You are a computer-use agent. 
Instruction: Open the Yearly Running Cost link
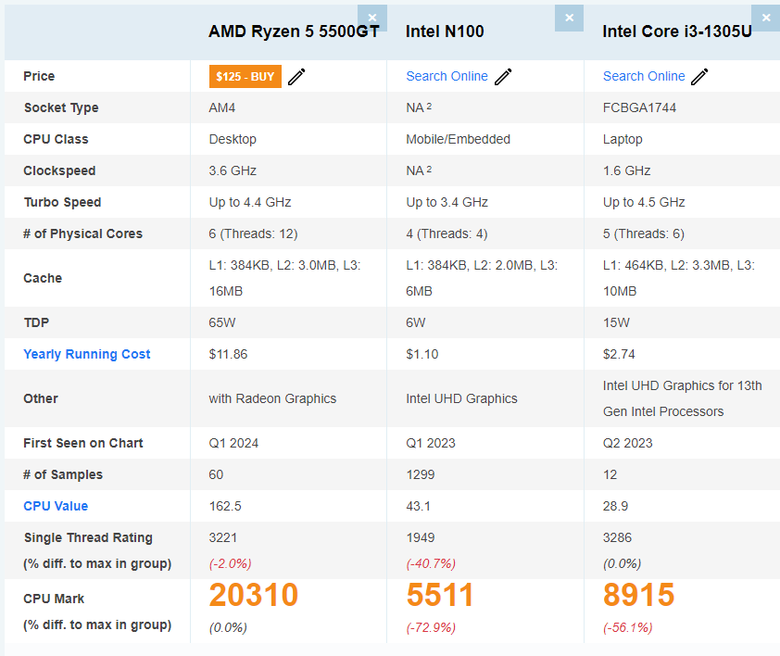pos(87,354)
